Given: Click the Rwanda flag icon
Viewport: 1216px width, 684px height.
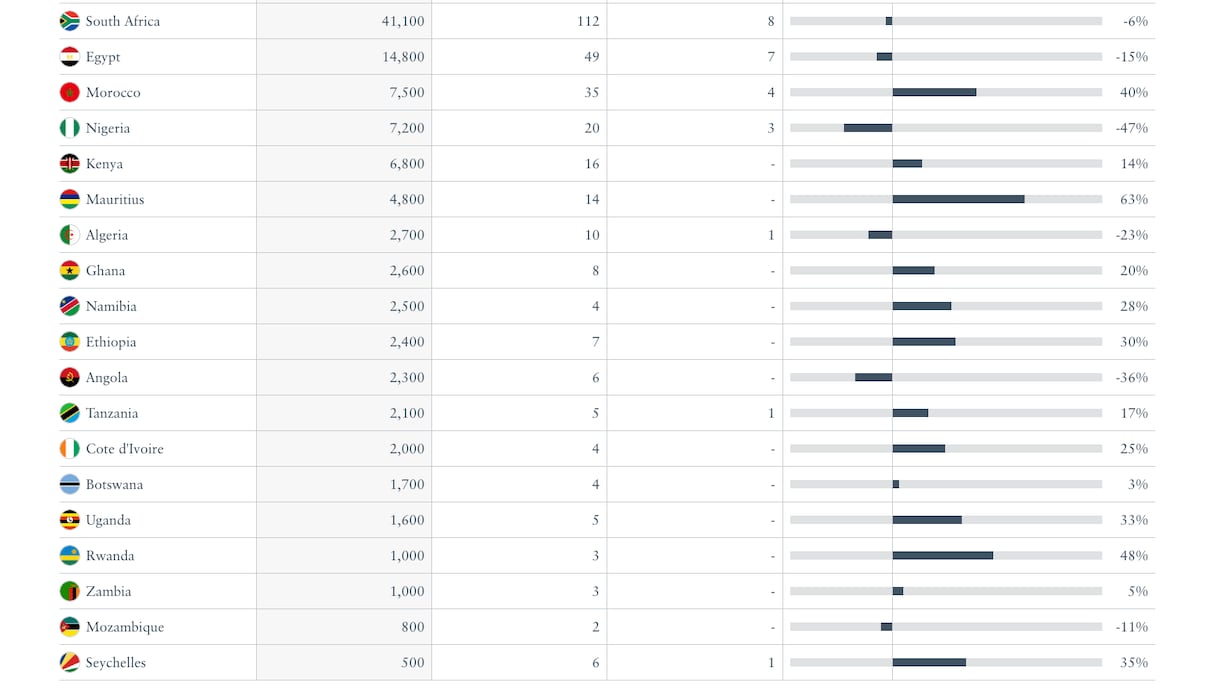Looking at the screenshot, I should pos(69,556).
